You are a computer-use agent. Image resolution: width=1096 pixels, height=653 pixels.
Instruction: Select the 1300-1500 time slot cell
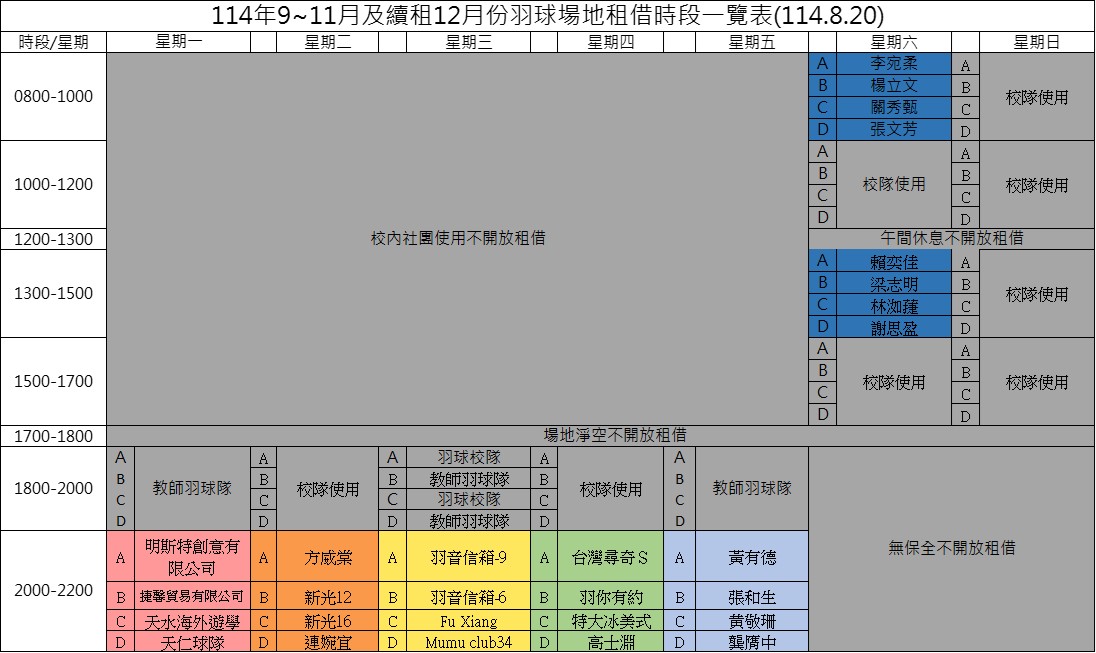[x=53, y=294]
